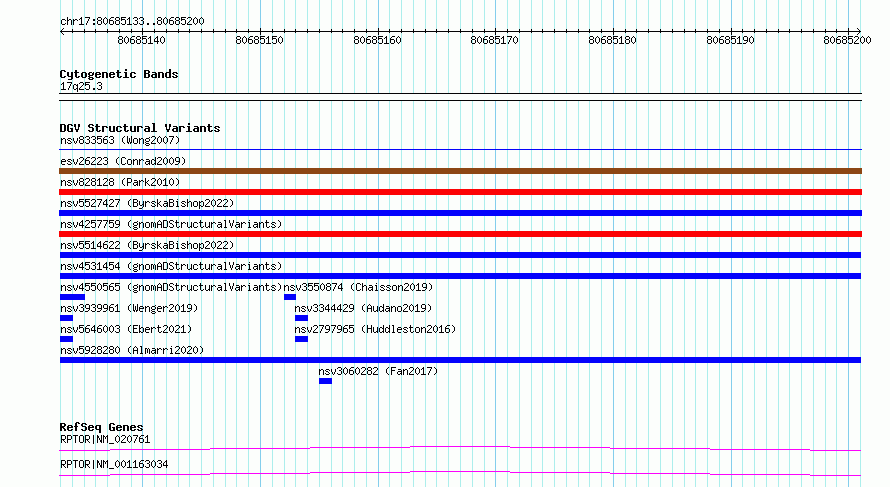This screenshot has width=890, height=487.
Task: Open nsv4550565 (gnomADStructuralVariants) label
Action: pyautogui.click(x=171, y=287)
